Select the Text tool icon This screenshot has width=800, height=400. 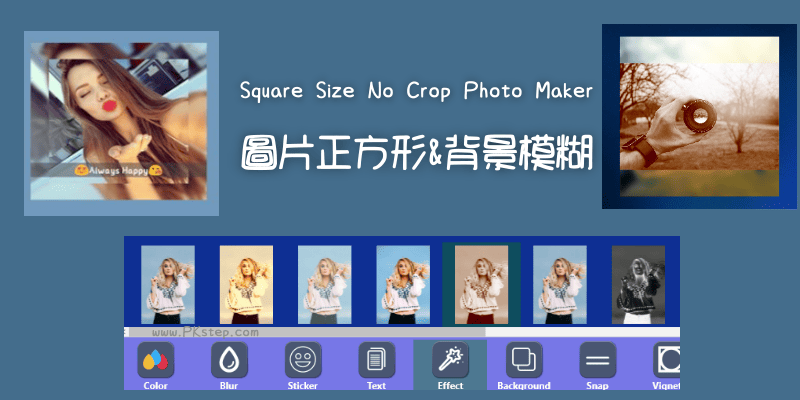[x=377, y=360]
